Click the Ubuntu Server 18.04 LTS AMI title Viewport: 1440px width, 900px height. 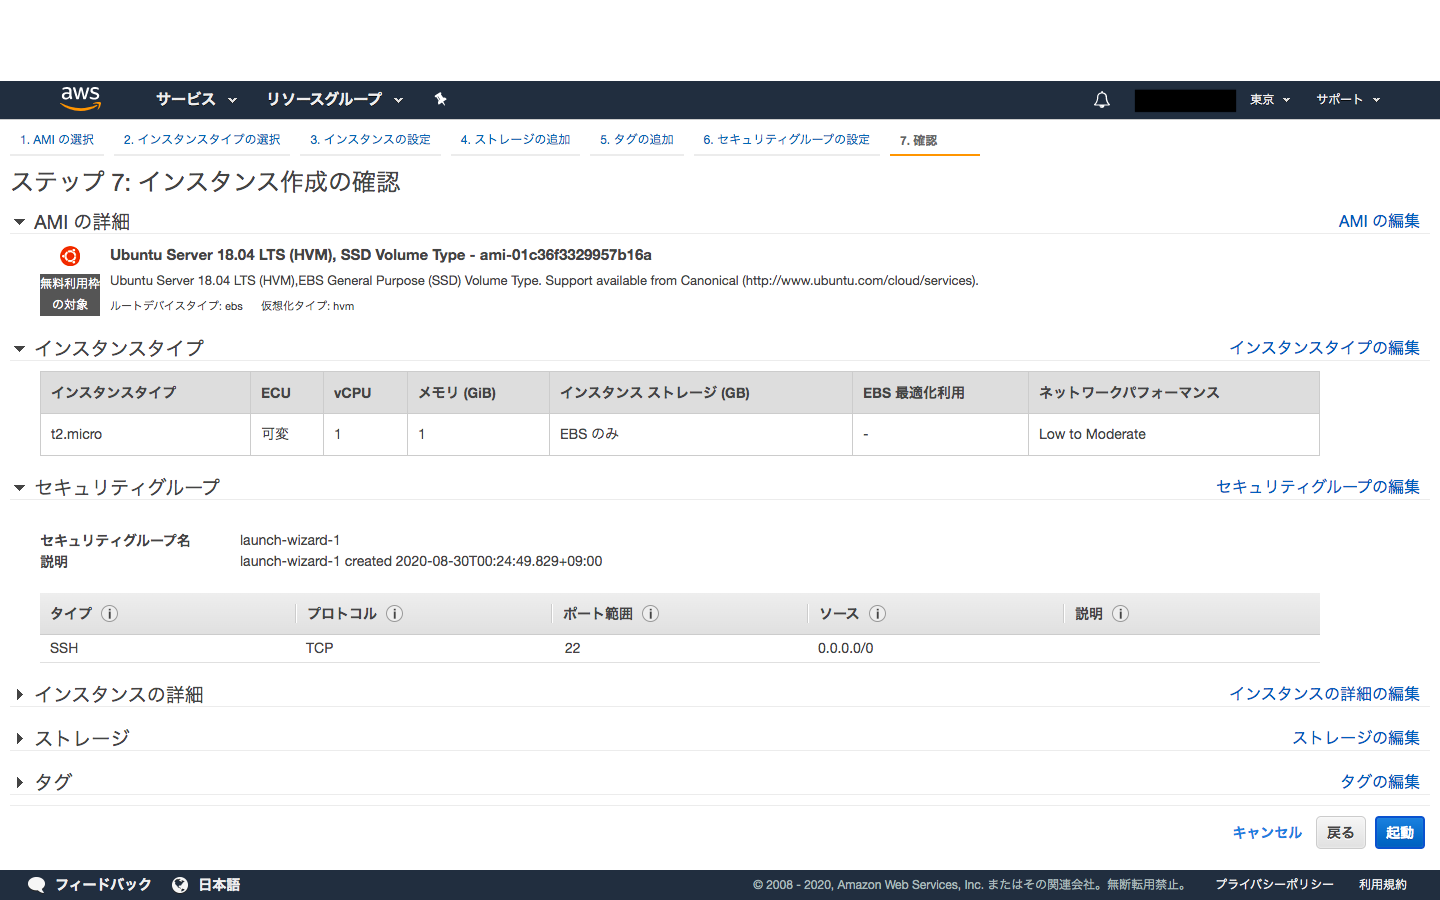pos(381,255)
